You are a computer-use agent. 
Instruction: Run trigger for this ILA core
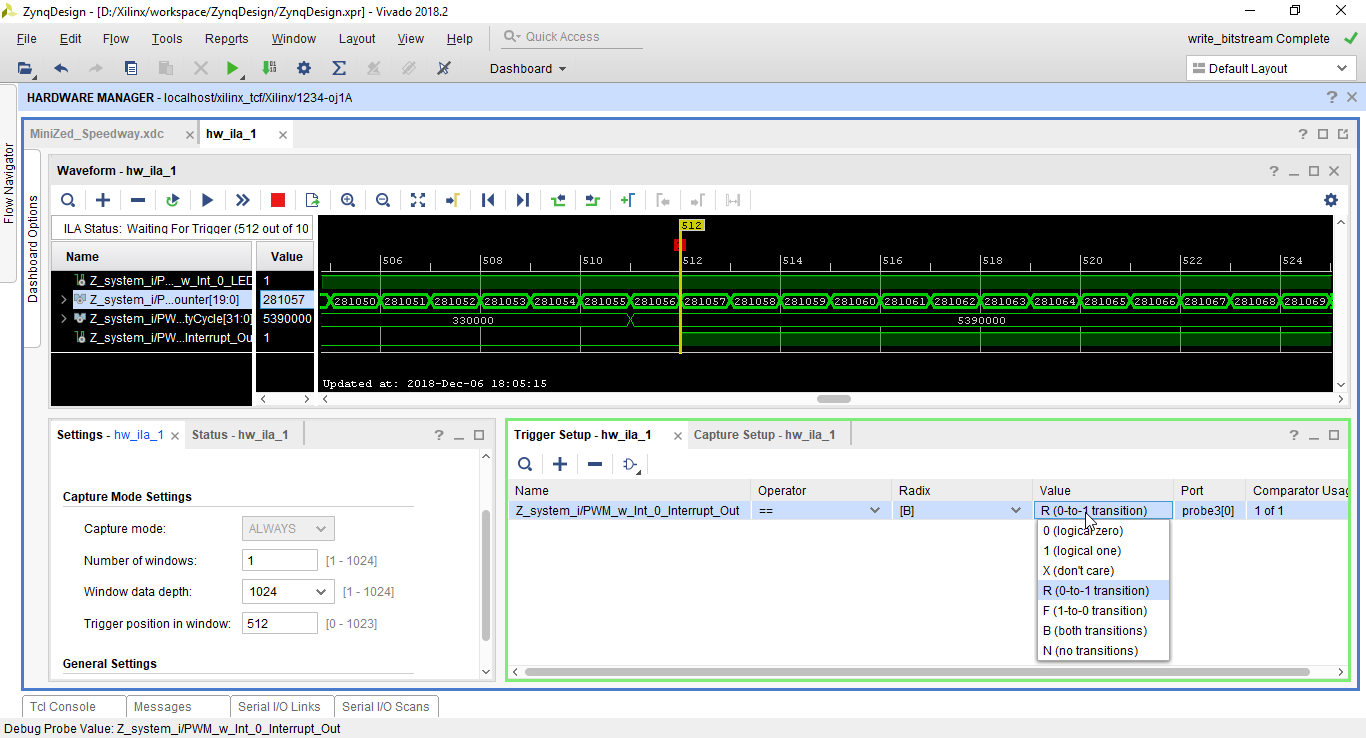click(208, 200)
